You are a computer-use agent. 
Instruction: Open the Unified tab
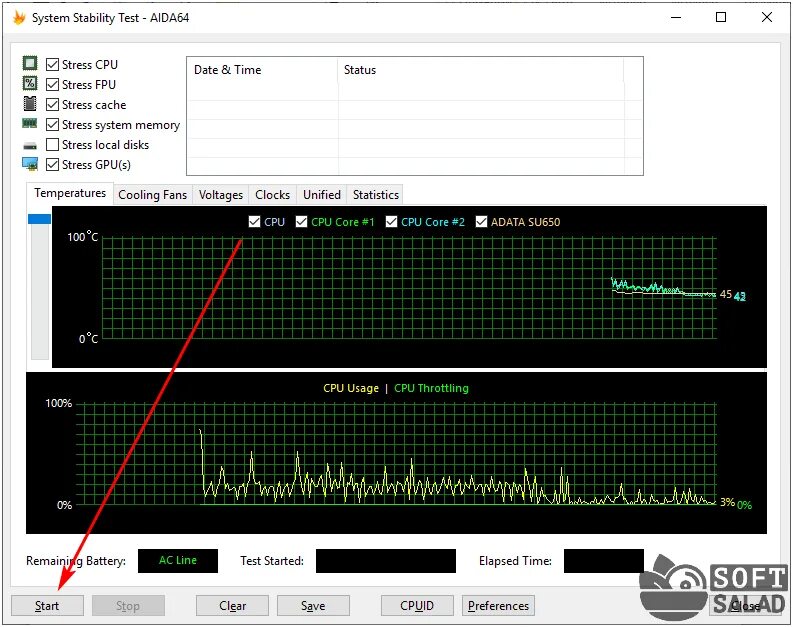(322, 195)
